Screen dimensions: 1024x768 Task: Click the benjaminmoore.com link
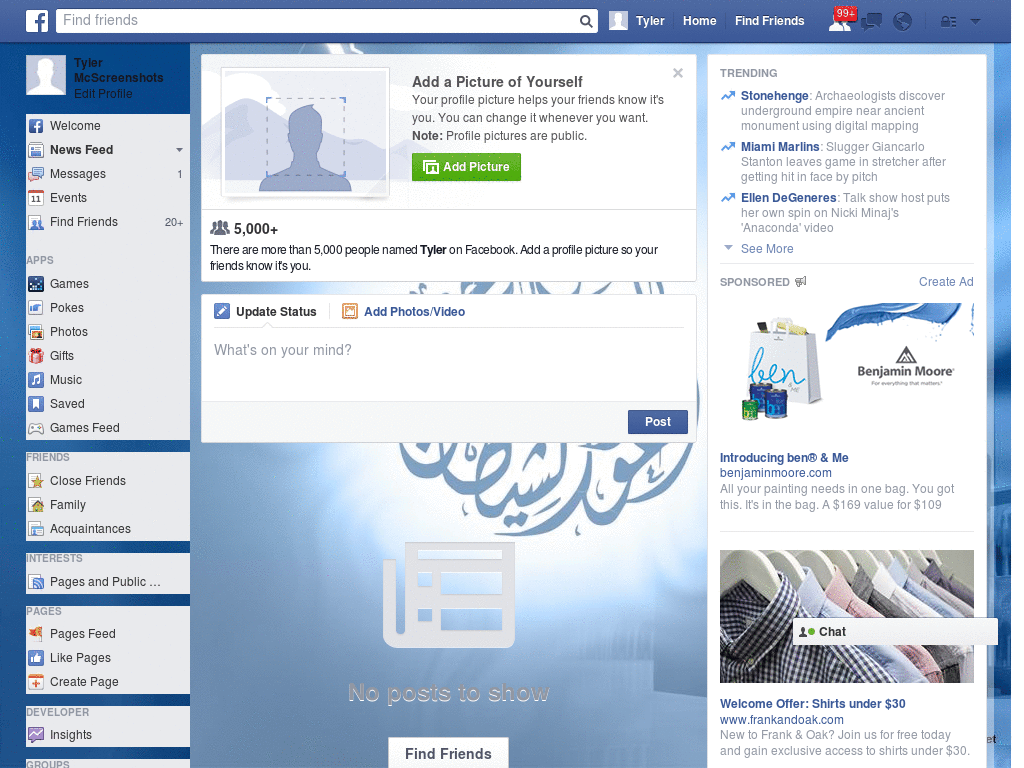[776, 473]
